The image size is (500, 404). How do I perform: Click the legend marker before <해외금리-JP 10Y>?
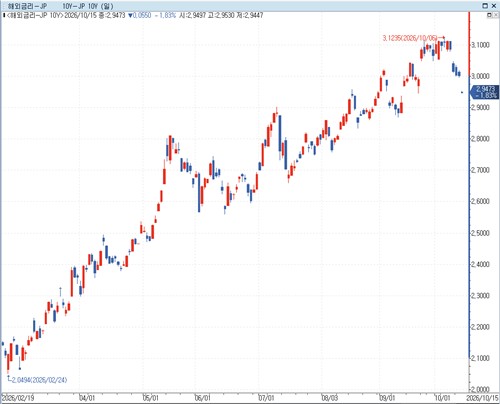[x=4, y=15]
